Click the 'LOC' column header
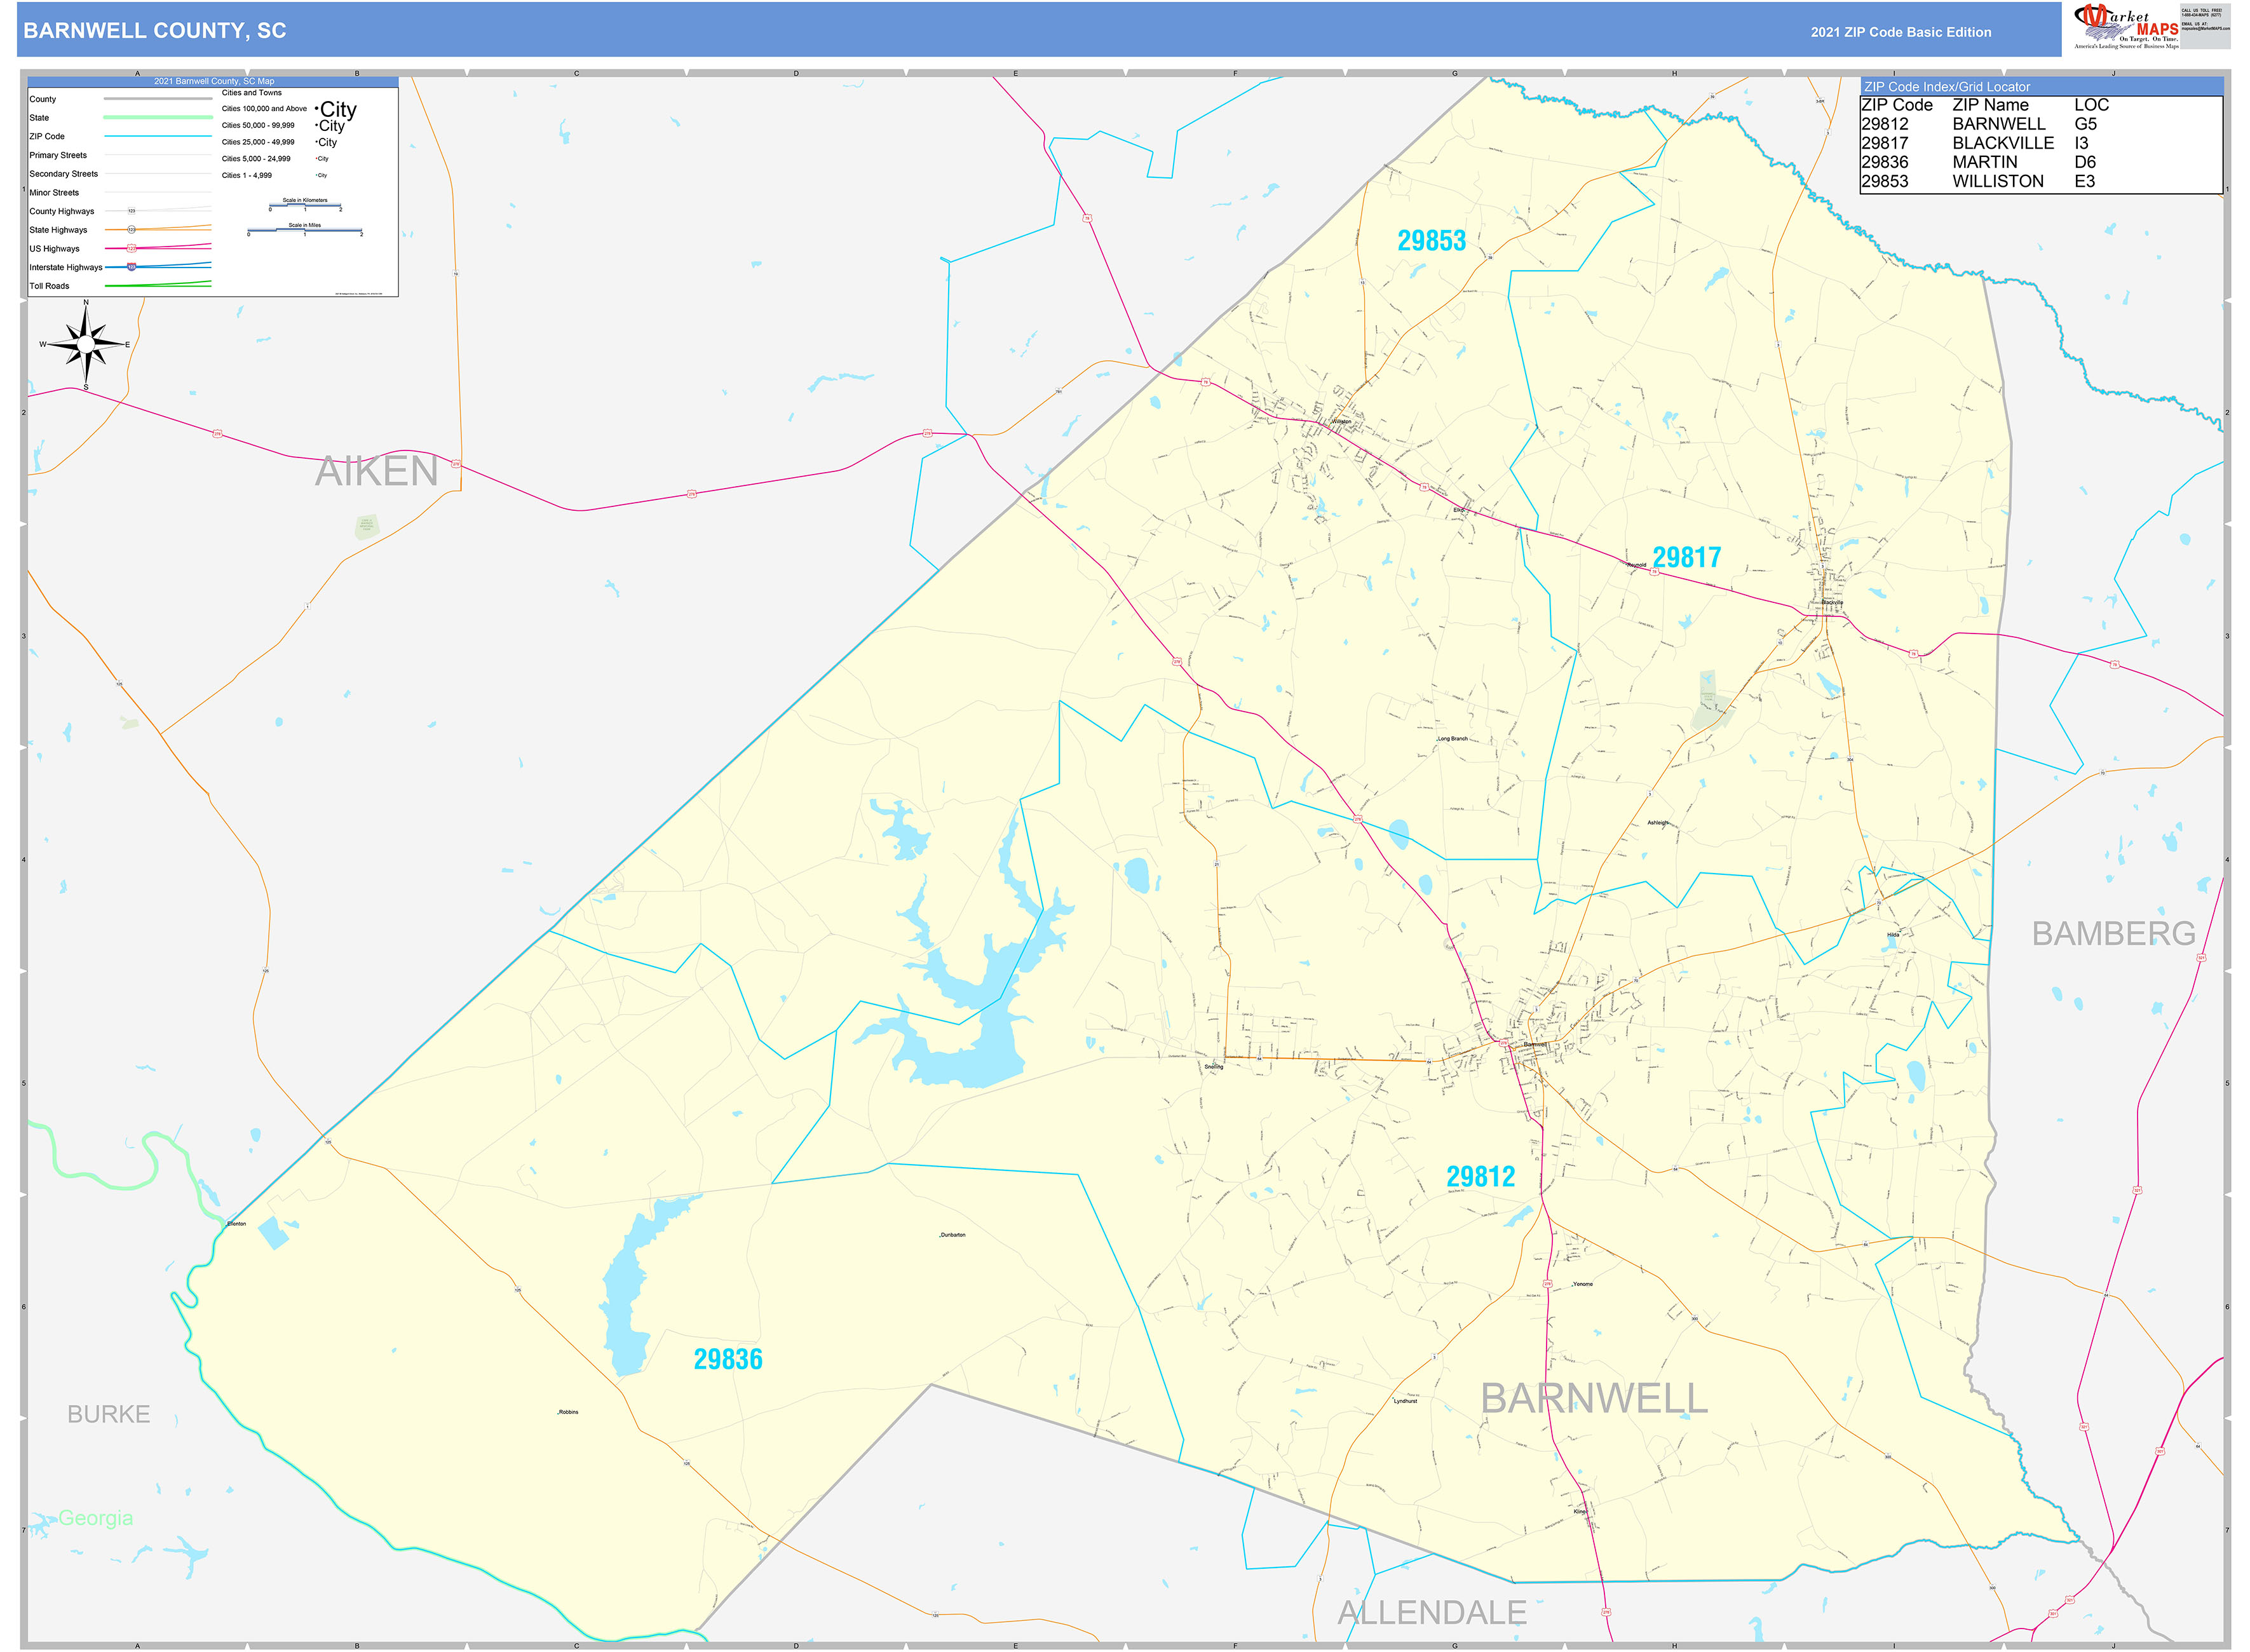The width and height of the screenshot is (2250, 1652). click(x=2091, y=105)
